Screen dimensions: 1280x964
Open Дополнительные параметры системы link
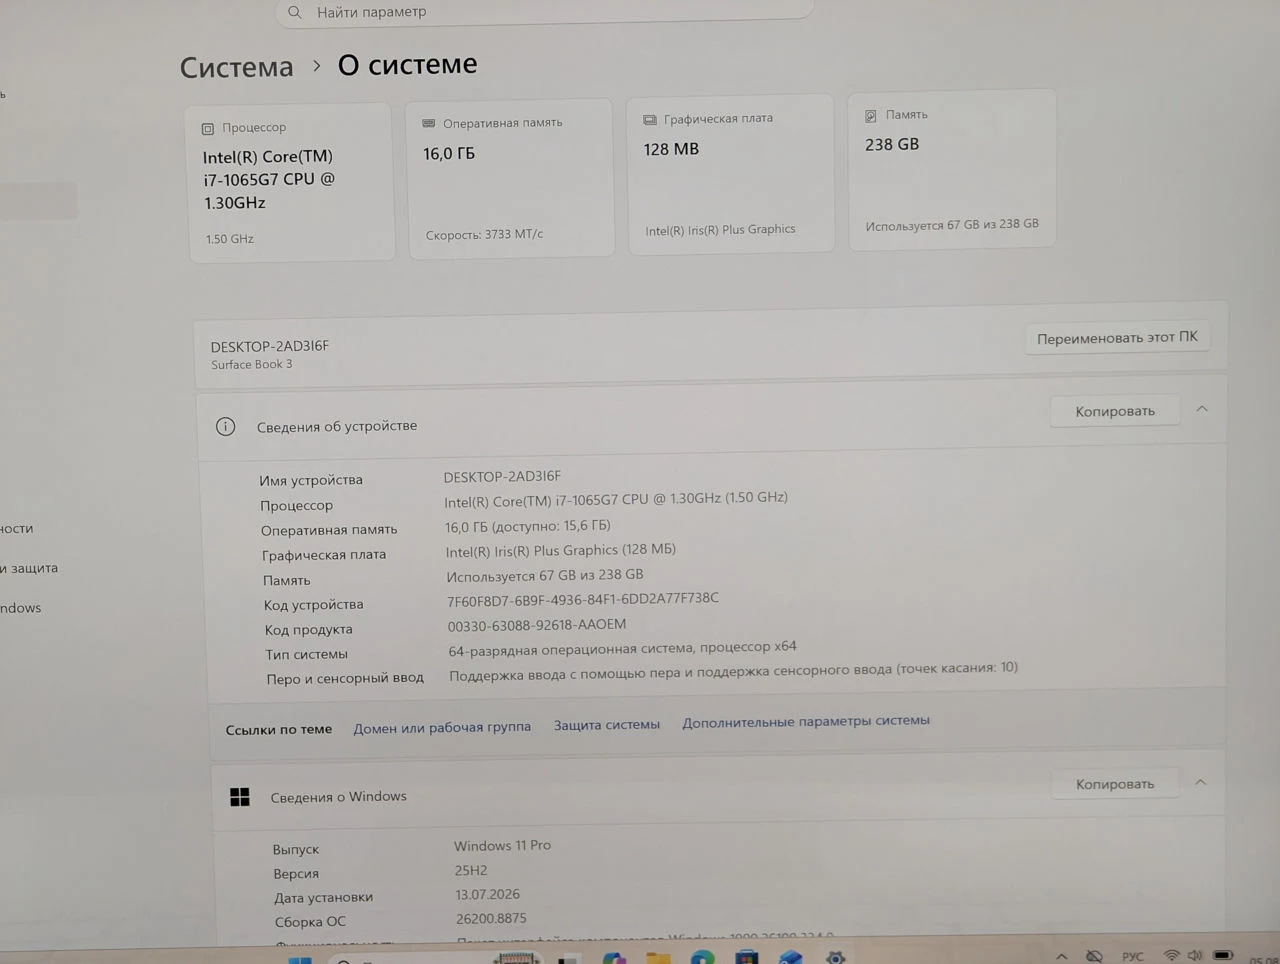coord(806,721)
